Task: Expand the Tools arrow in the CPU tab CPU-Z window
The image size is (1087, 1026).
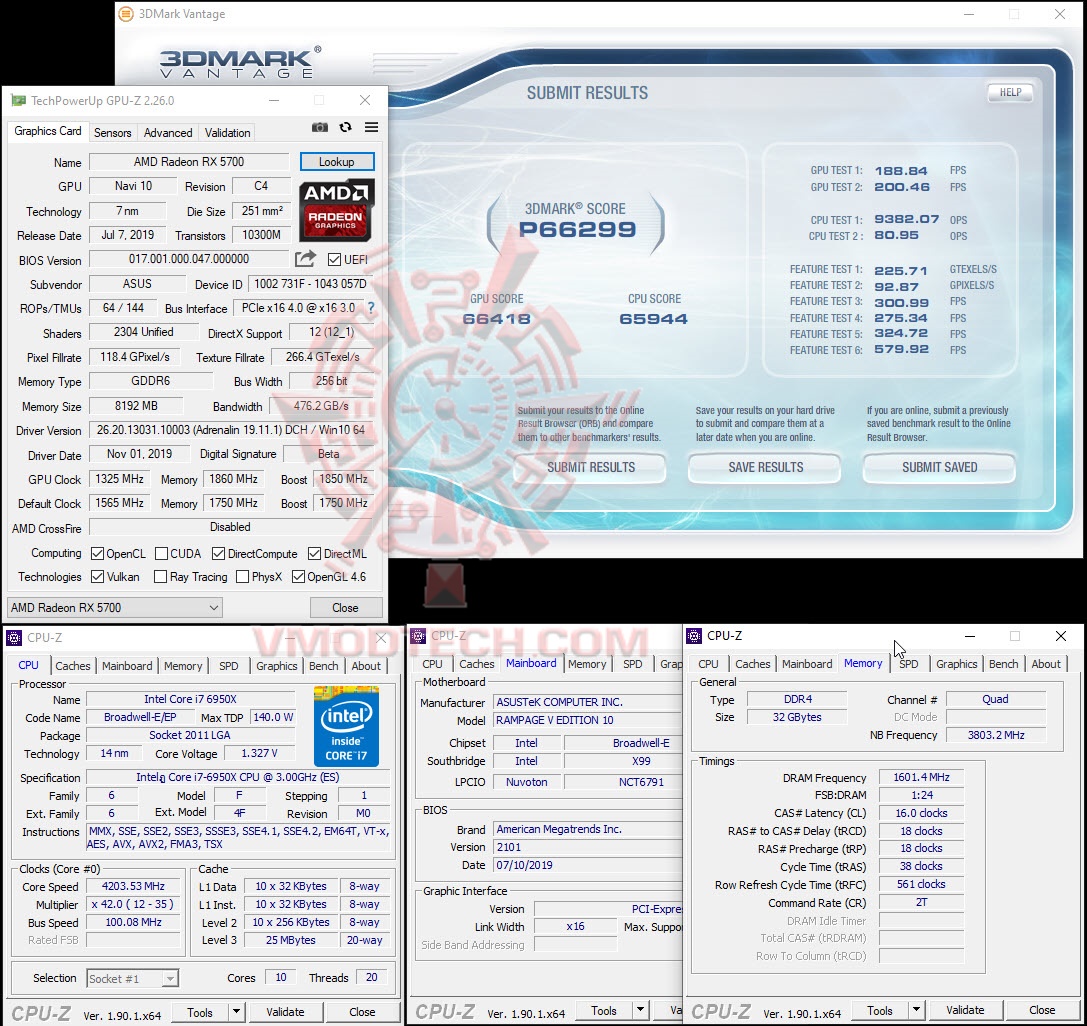Action: pos(236,1012)
